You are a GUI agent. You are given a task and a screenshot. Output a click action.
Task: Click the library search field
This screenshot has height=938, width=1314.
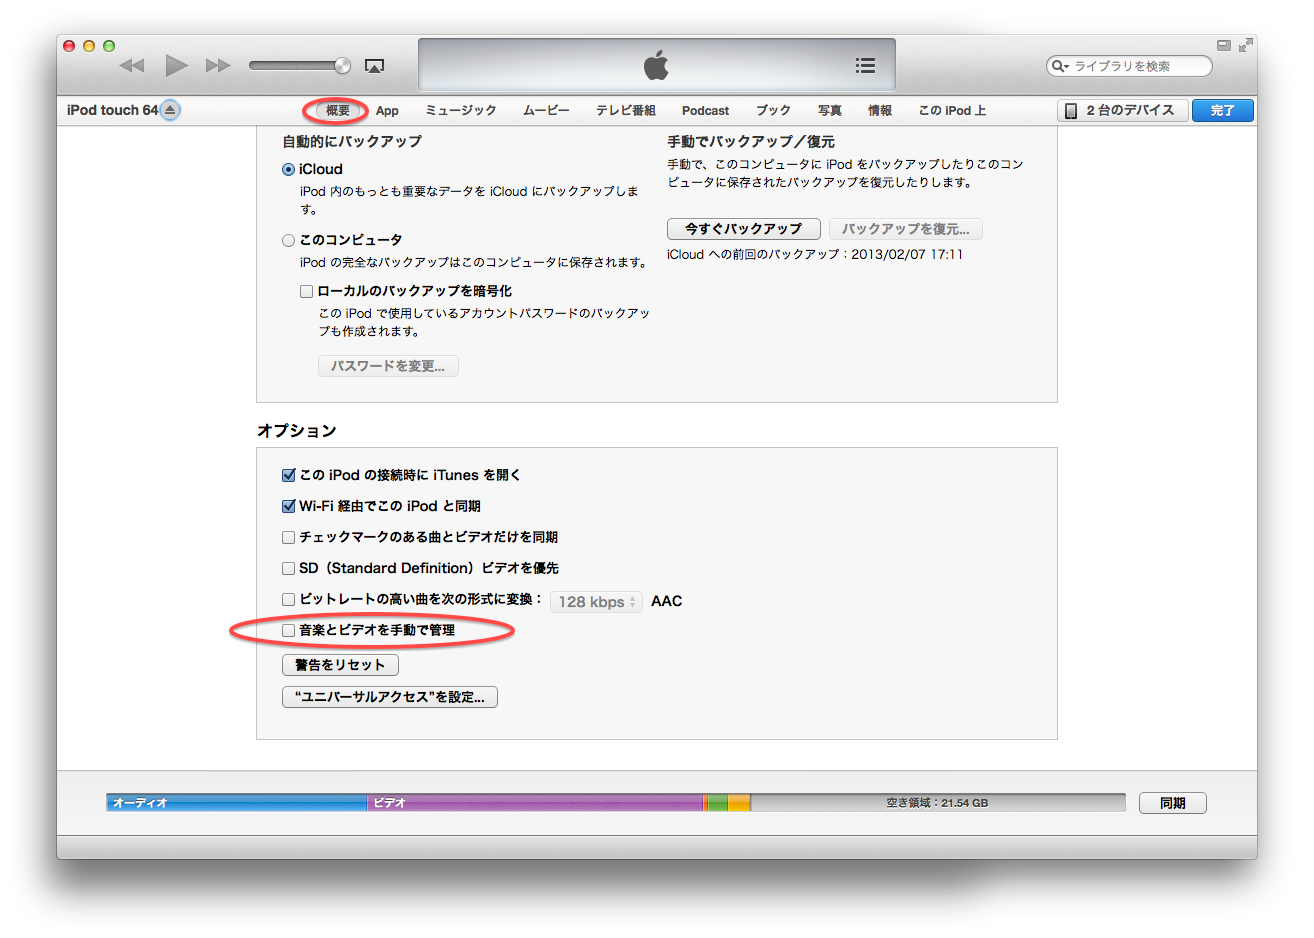coord(1129,66)
